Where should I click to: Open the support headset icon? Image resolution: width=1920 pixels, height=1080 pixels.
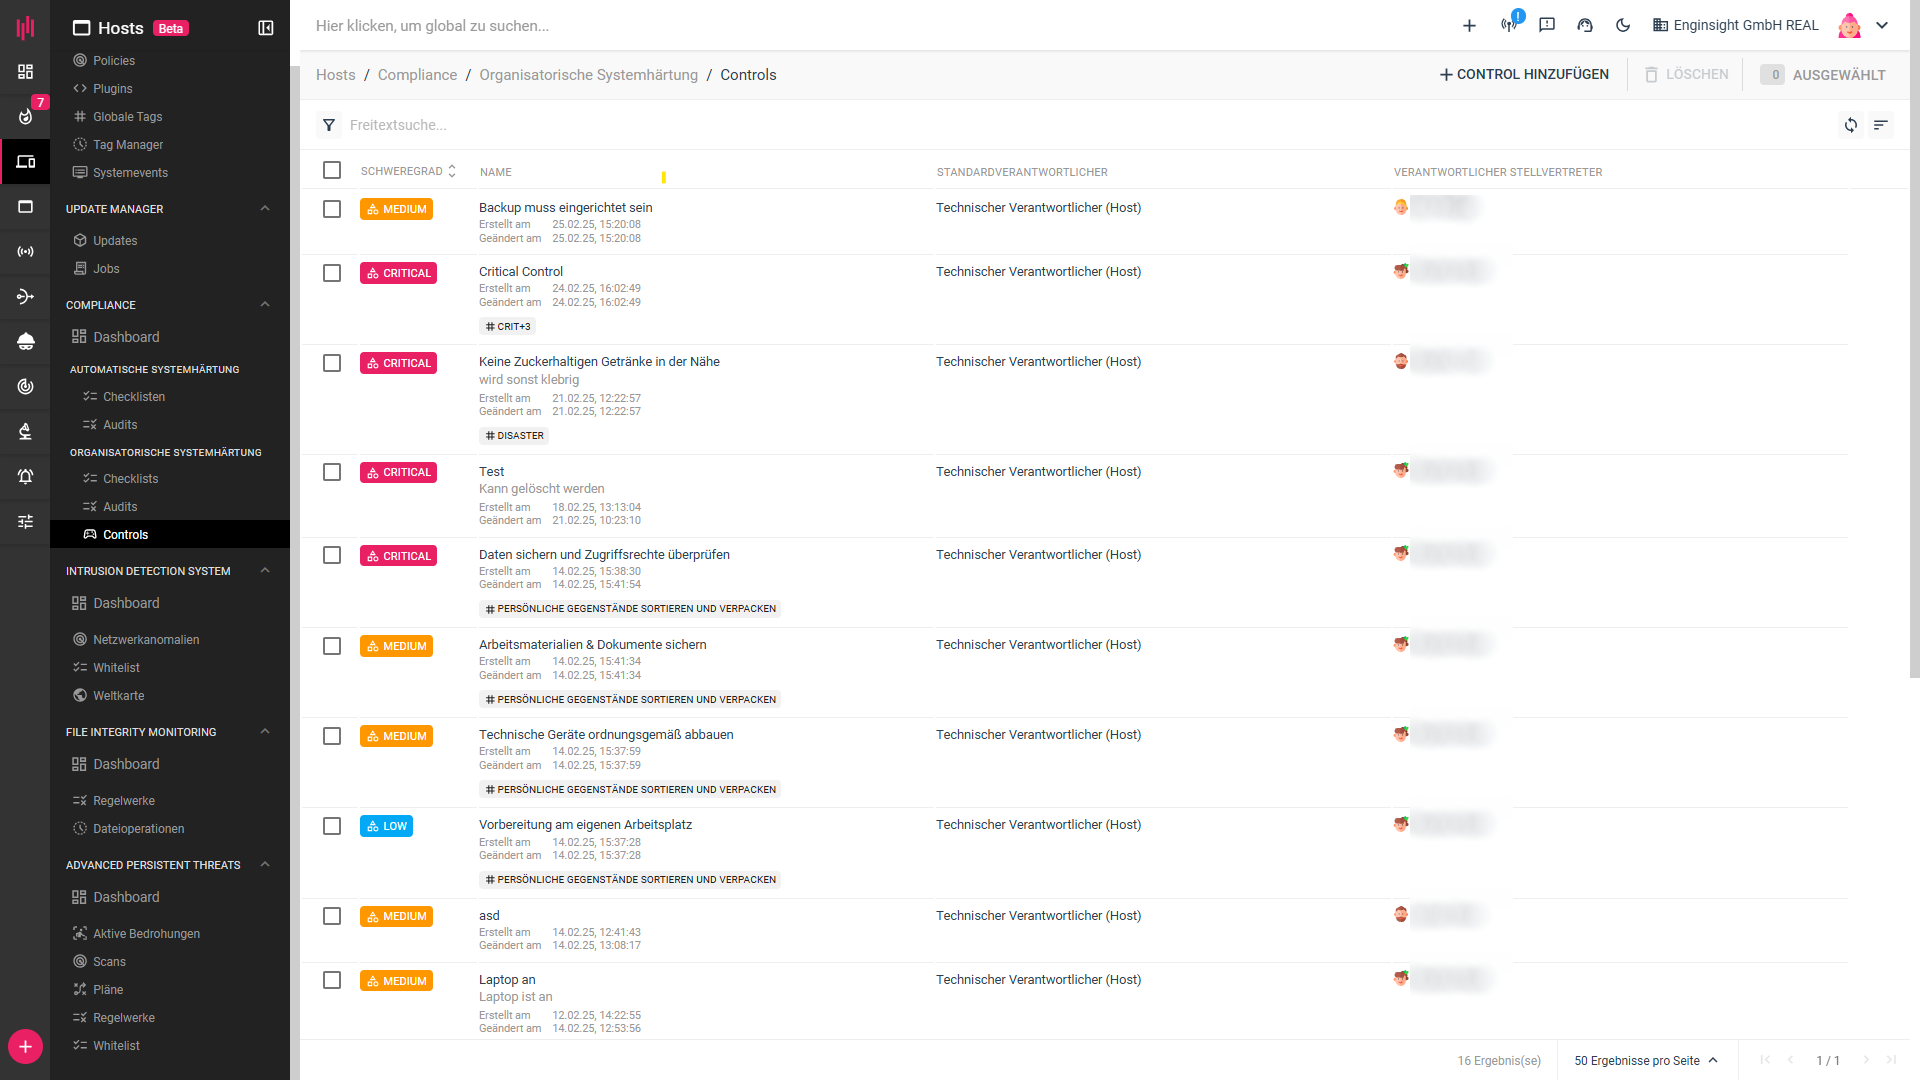tap(1585, 25)
